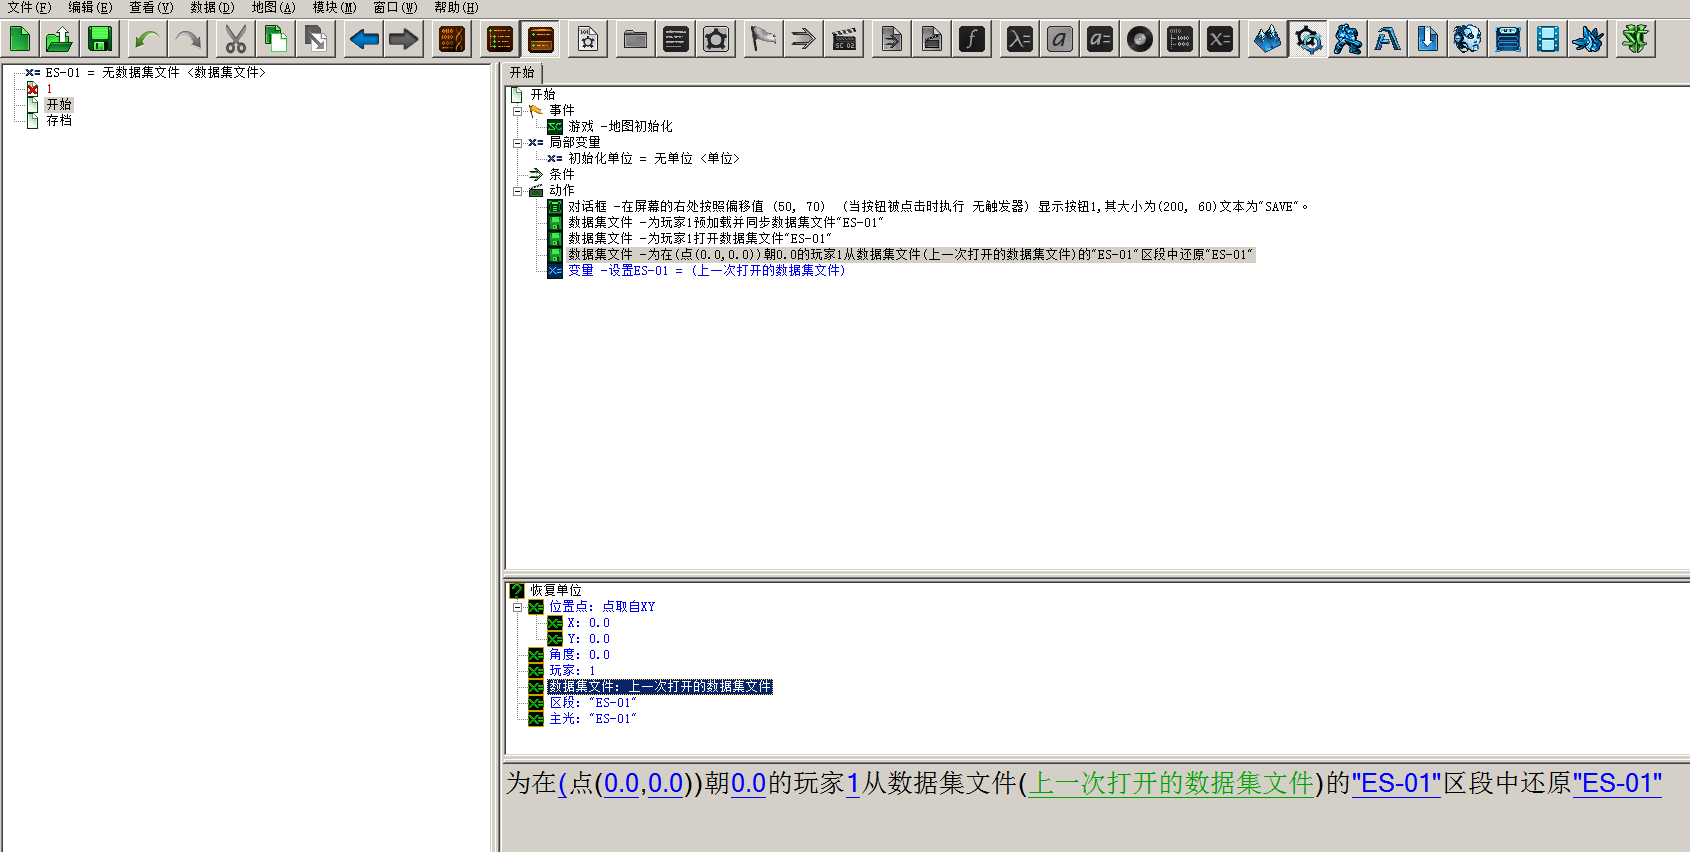
Task: Open the 文件(F) menu
Action: coord(30,7)
